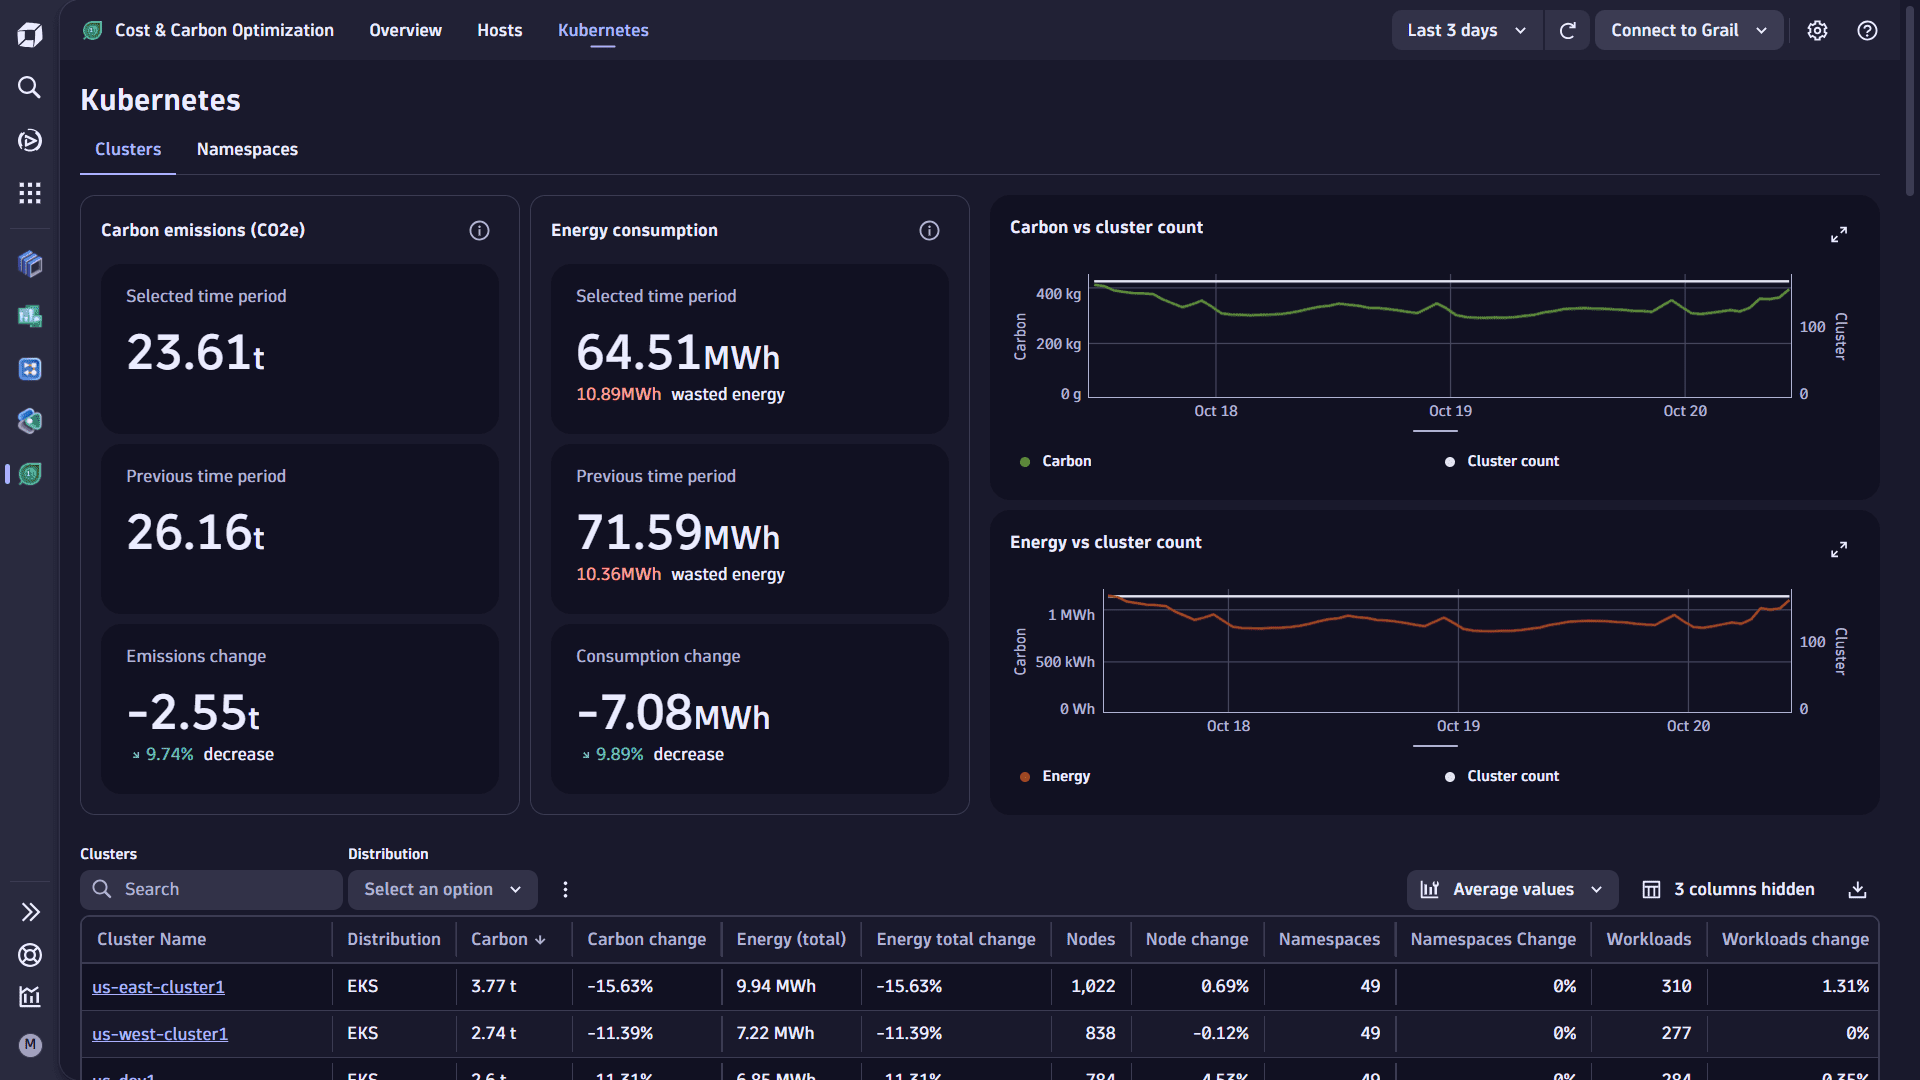Screen dimensions: 1920x1080
Task: Expand the Average values dropdown
Action: 1512,889
